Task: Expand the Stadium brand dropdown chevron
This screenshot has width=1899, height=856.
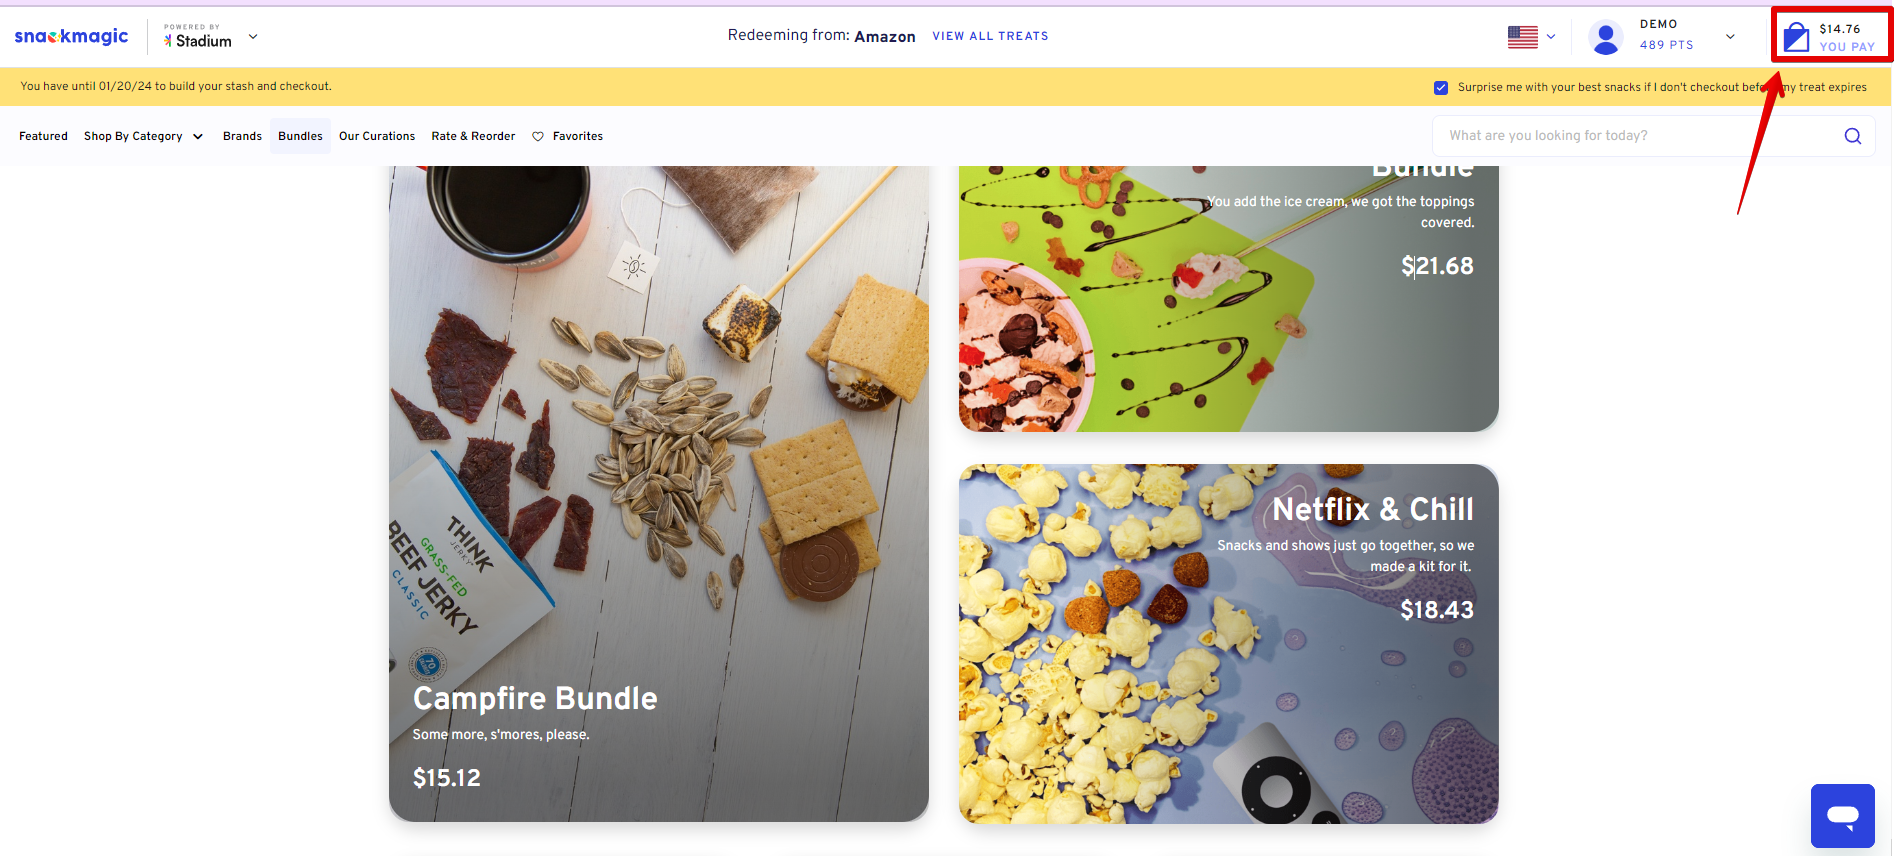Action: pyautogui.click(x=253, y=37)
